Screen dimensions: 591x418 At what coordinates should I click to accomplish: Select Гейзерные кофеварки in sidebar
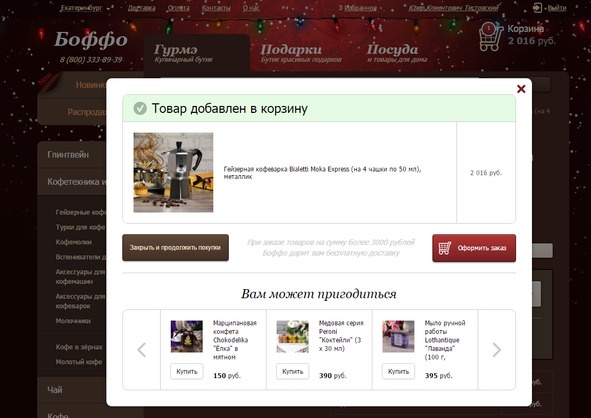tap(81, 212)
